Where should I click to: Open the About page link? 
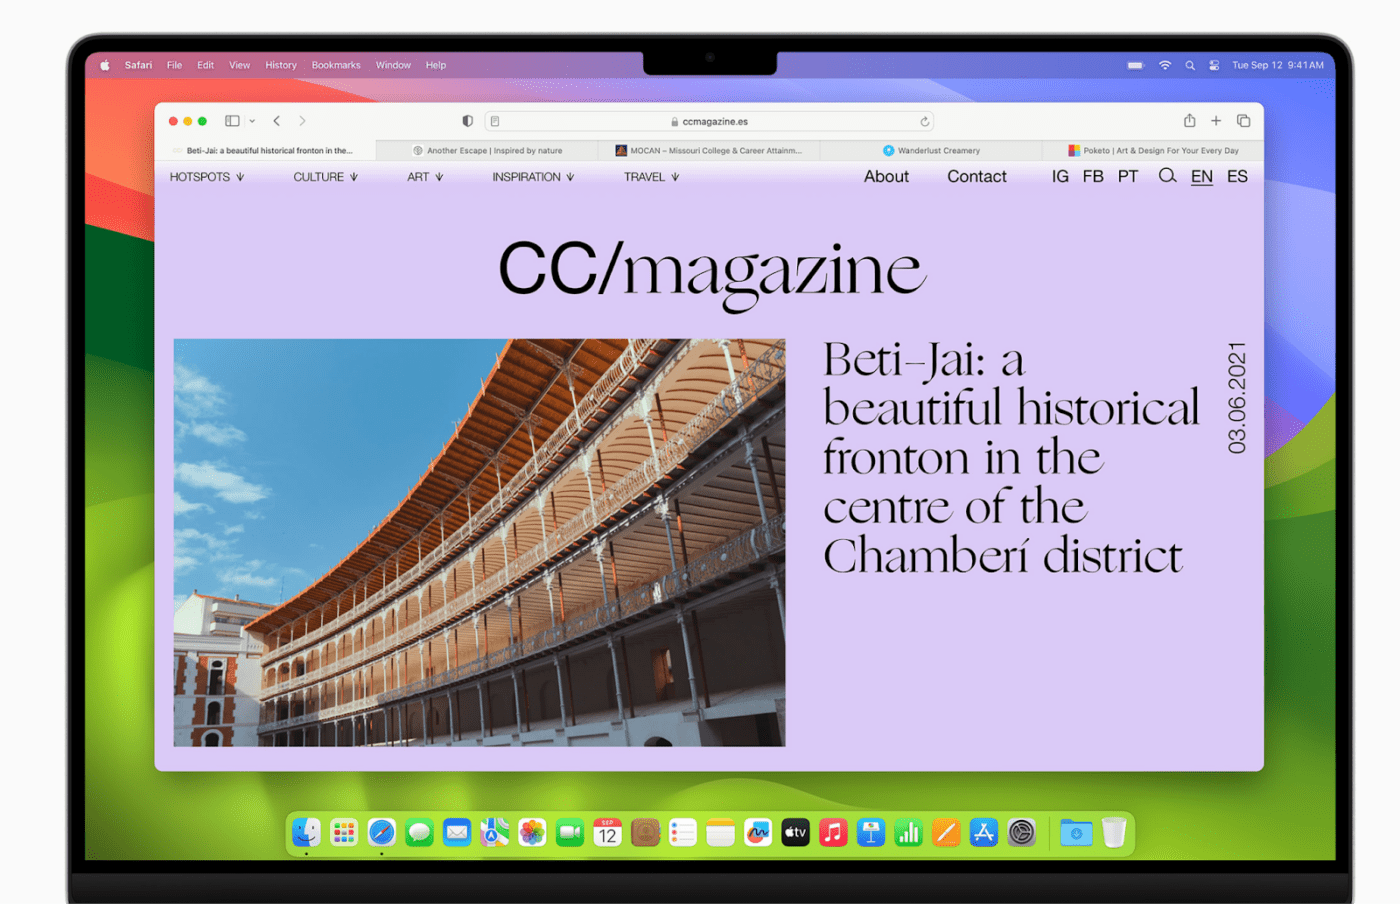tap(886, 176)
